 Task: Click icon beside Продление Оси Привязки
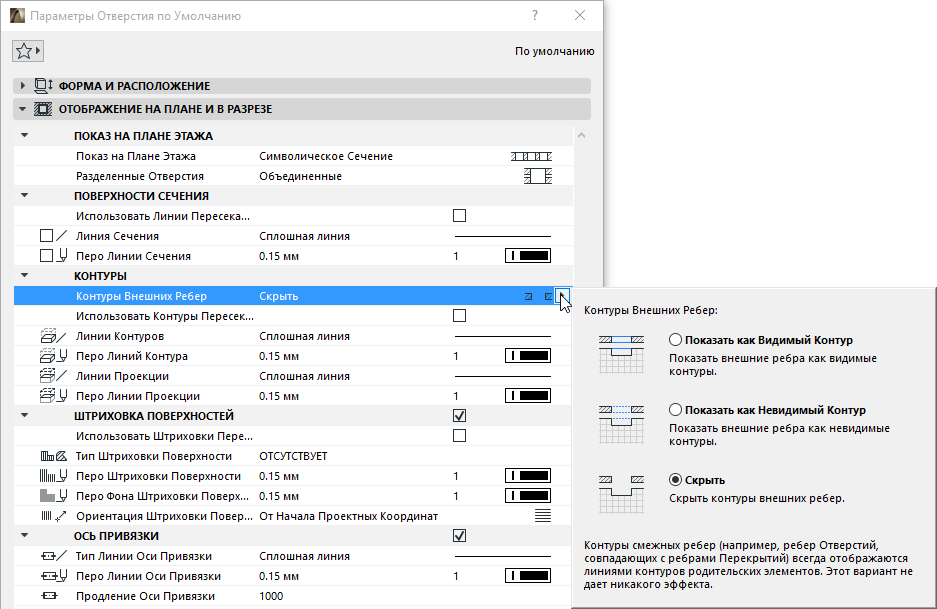pyautogui.click(x=49, y=596)
